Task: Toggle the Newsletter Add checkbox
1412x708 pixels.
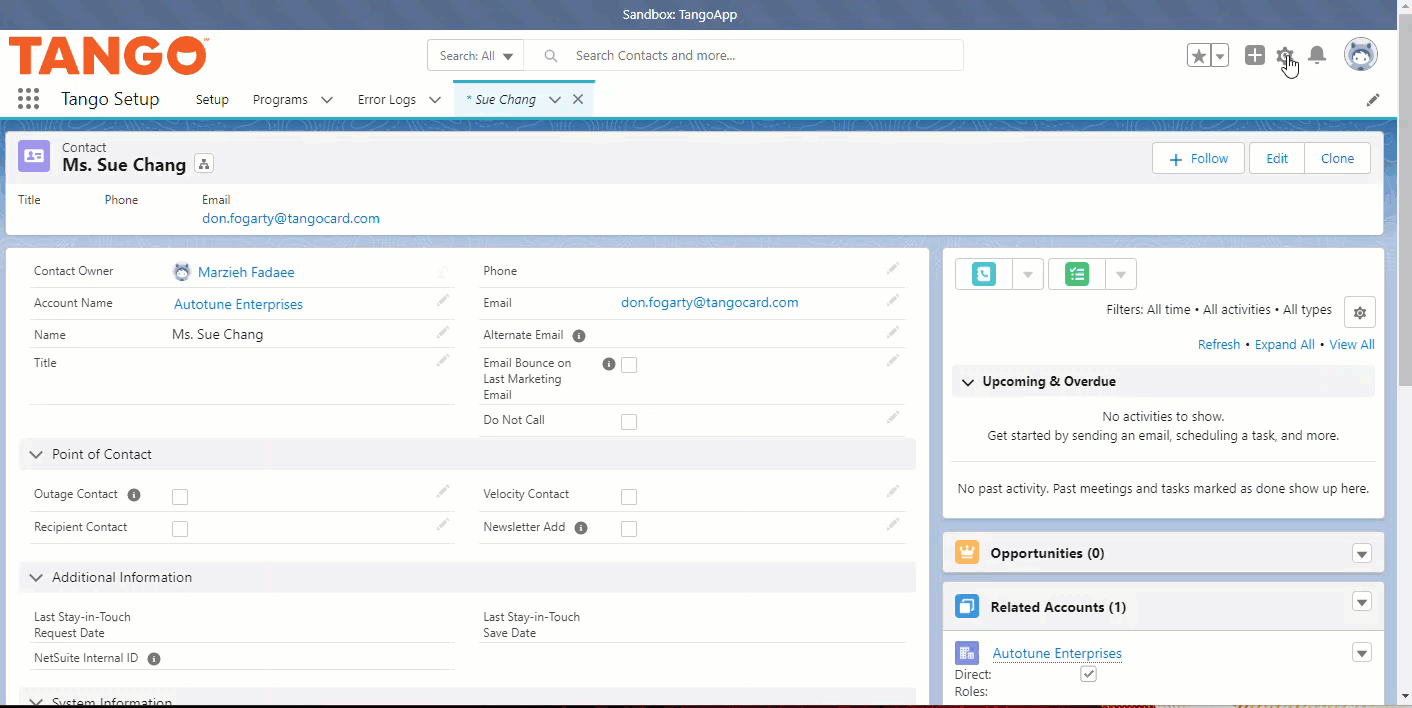Action: 629,529
